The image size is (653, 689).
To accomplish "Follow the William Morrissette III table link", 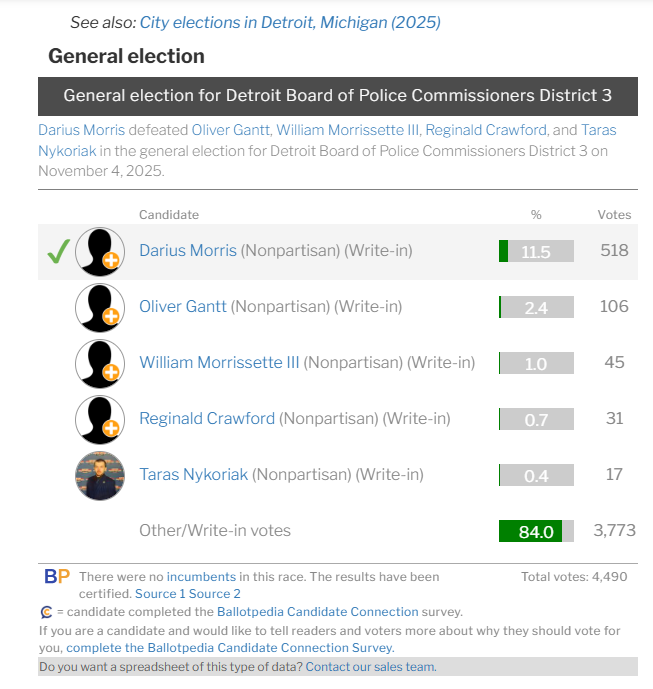I will coord(219,363).
